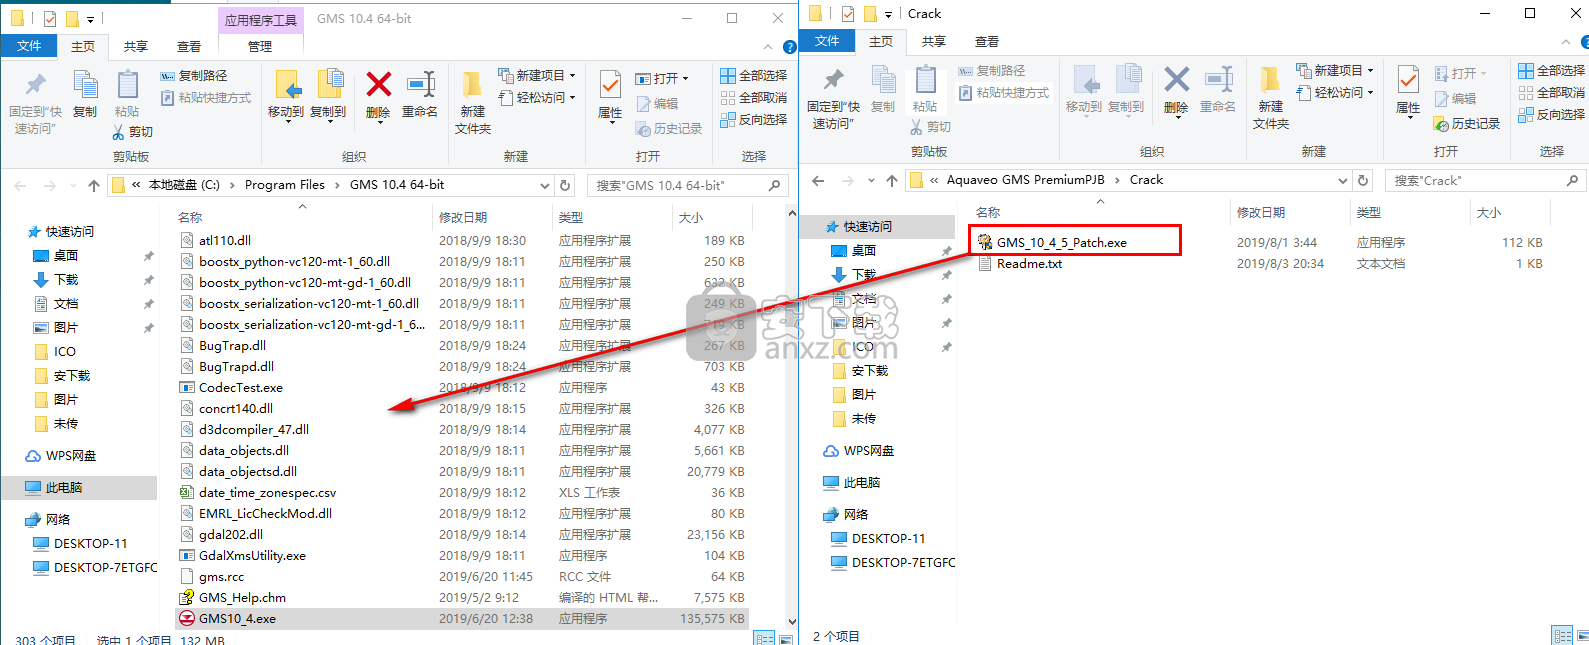Image resolution: width=1589 pixels, height=645 pixels.
Task: Select DESKTOP-11 in GMS window sidebar
Action: pyautogui.click(x=90, y=544)
